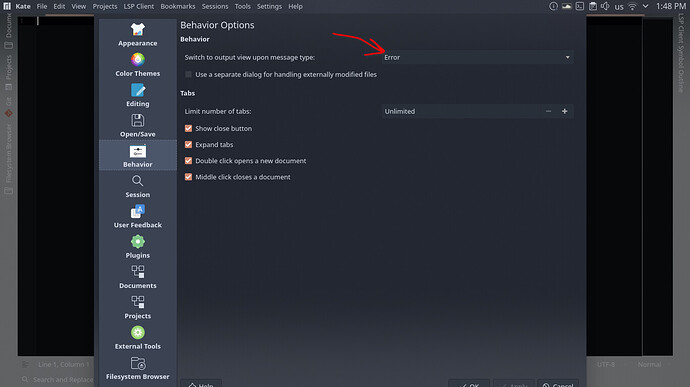
Task: Show the Documents side panel in Kate window
Action: tap(8, 30)
